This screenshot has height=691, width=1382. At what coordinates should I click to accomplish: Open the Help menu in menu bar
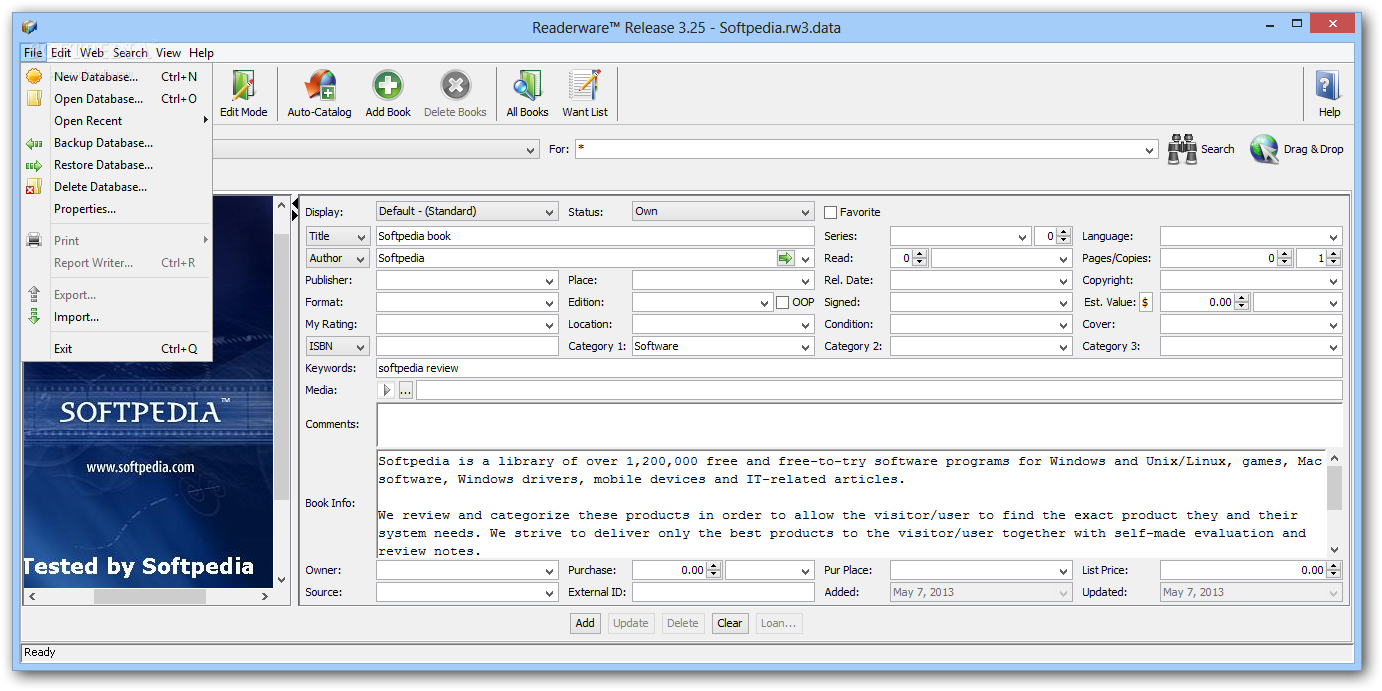[201, 53]
